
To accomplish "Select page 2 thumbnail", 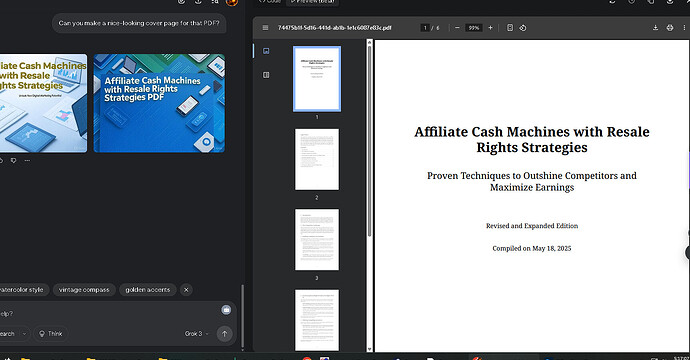I will (x=317, y=159).
